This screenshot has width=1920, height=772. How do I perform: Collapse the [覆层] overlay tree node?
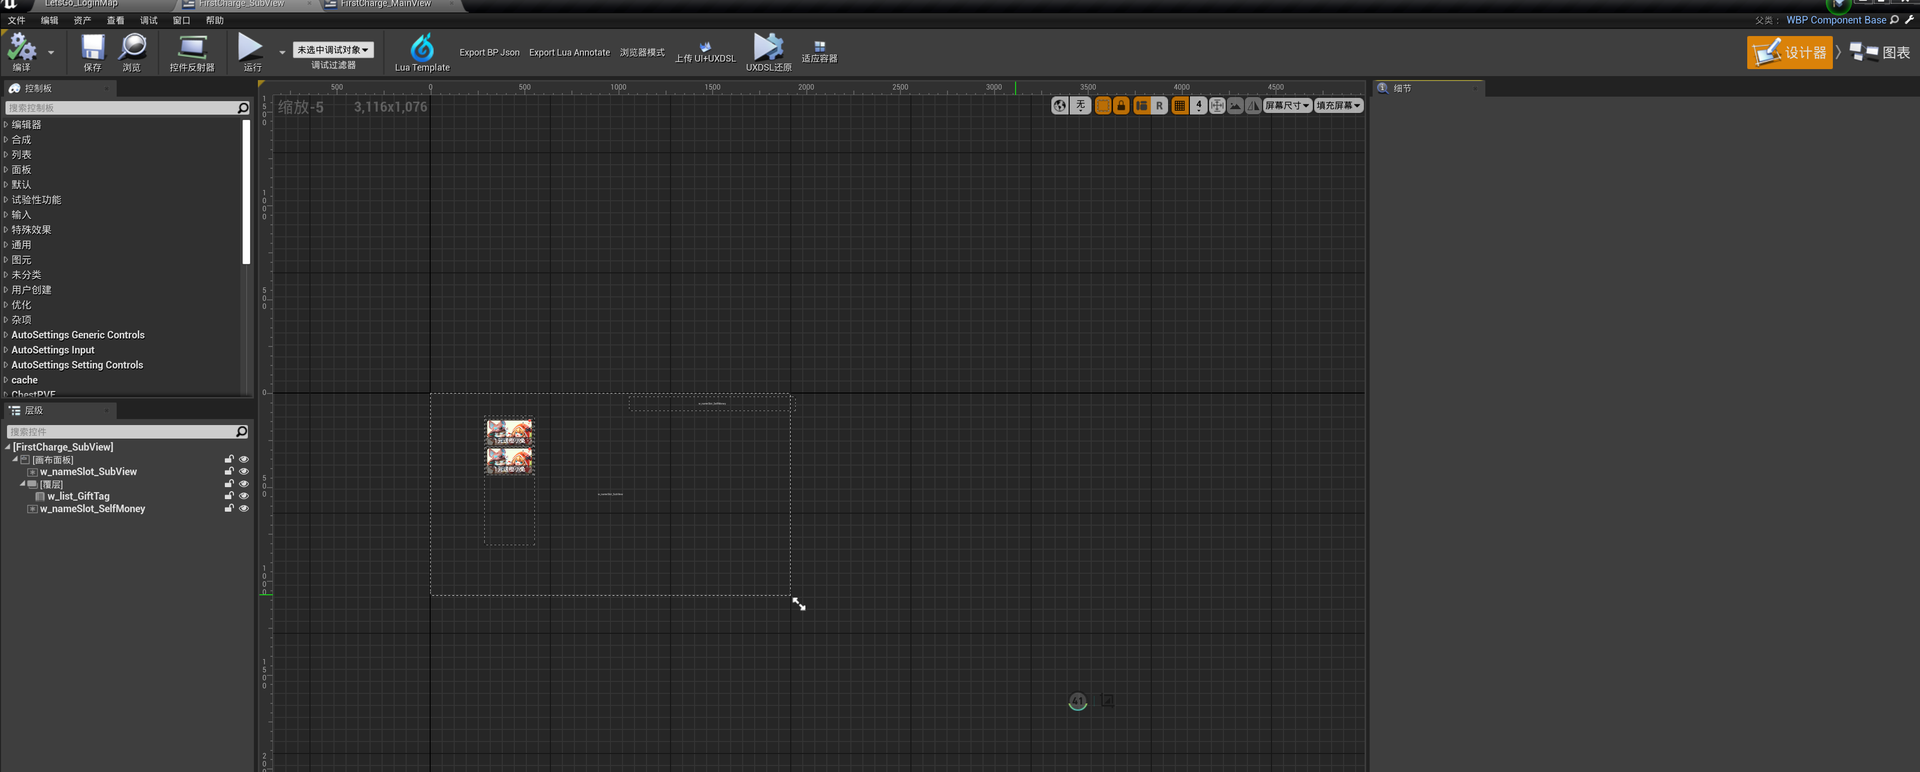pos(23,484)
